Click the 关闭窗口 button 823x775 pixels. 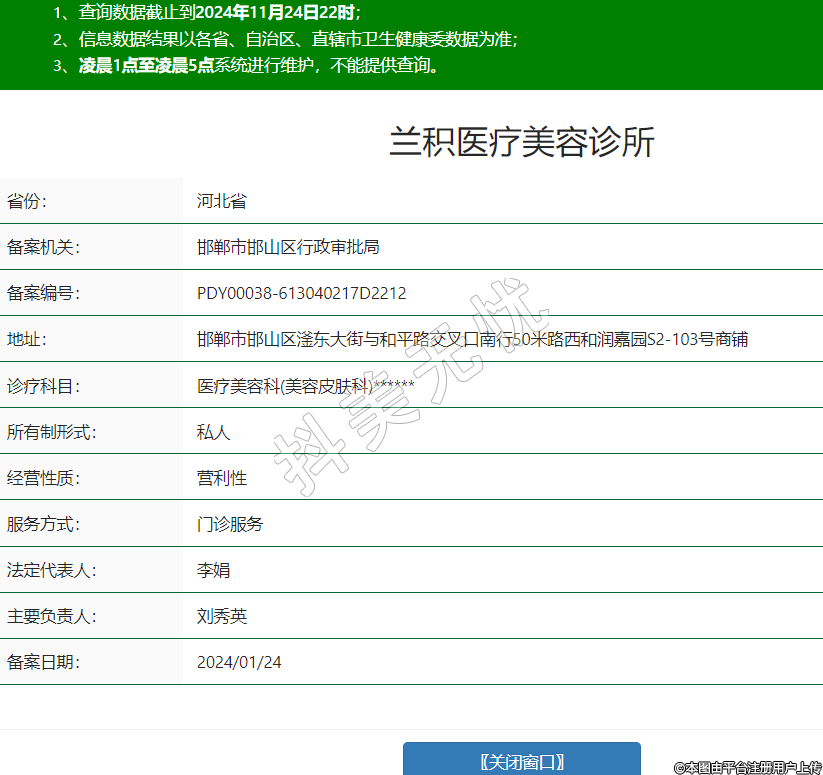click(x=521, y=761)
